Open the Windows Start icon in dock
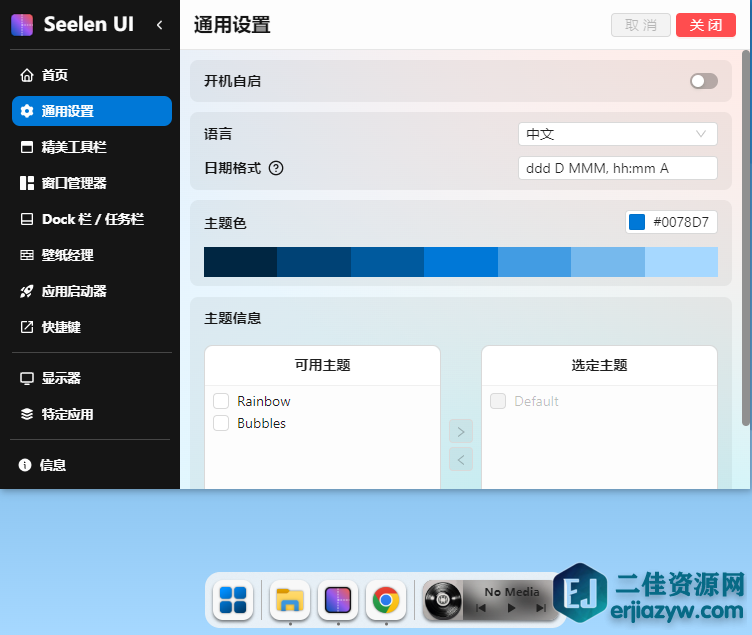Viewport: 752px width, 635px height. 233,600
